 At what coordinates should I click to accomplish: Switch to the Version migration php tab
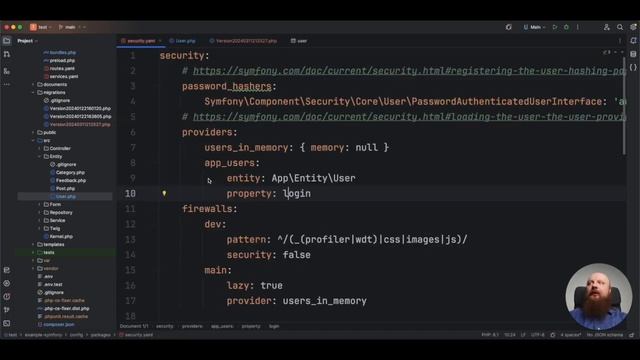tap(244, 41)
